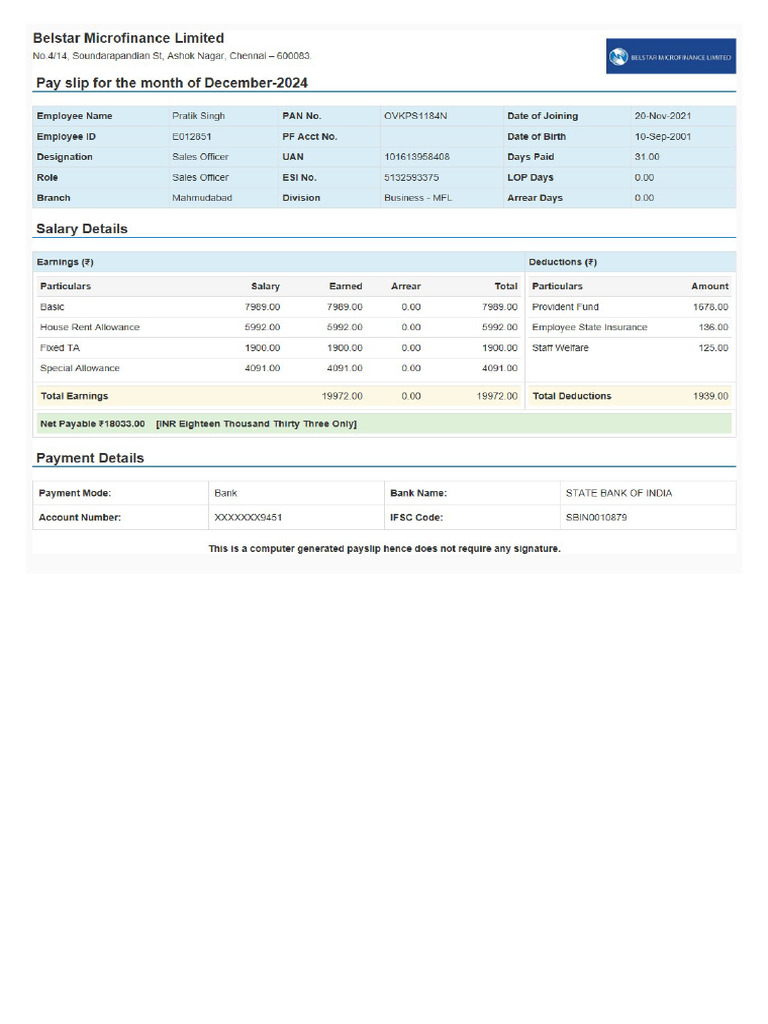Screen dimensions: 768x1024
Task: Select IFSC code 'SBIN0010879'
Action: (x=596, y=517)
